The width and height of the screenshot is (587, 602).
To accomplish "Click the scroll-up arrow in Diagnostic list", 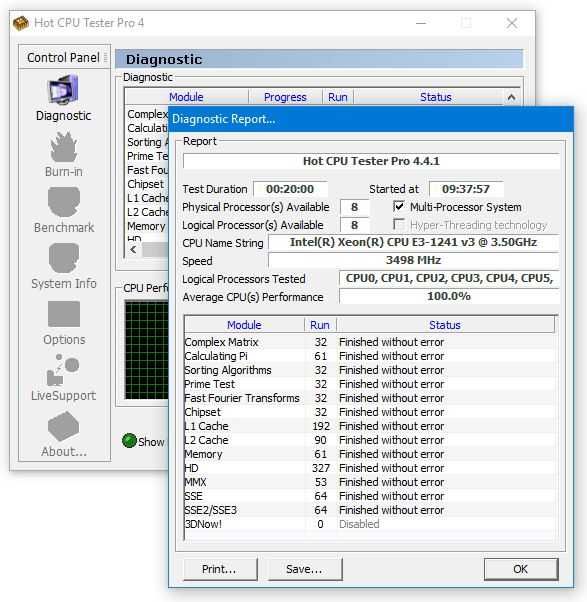I will [511, 97].
